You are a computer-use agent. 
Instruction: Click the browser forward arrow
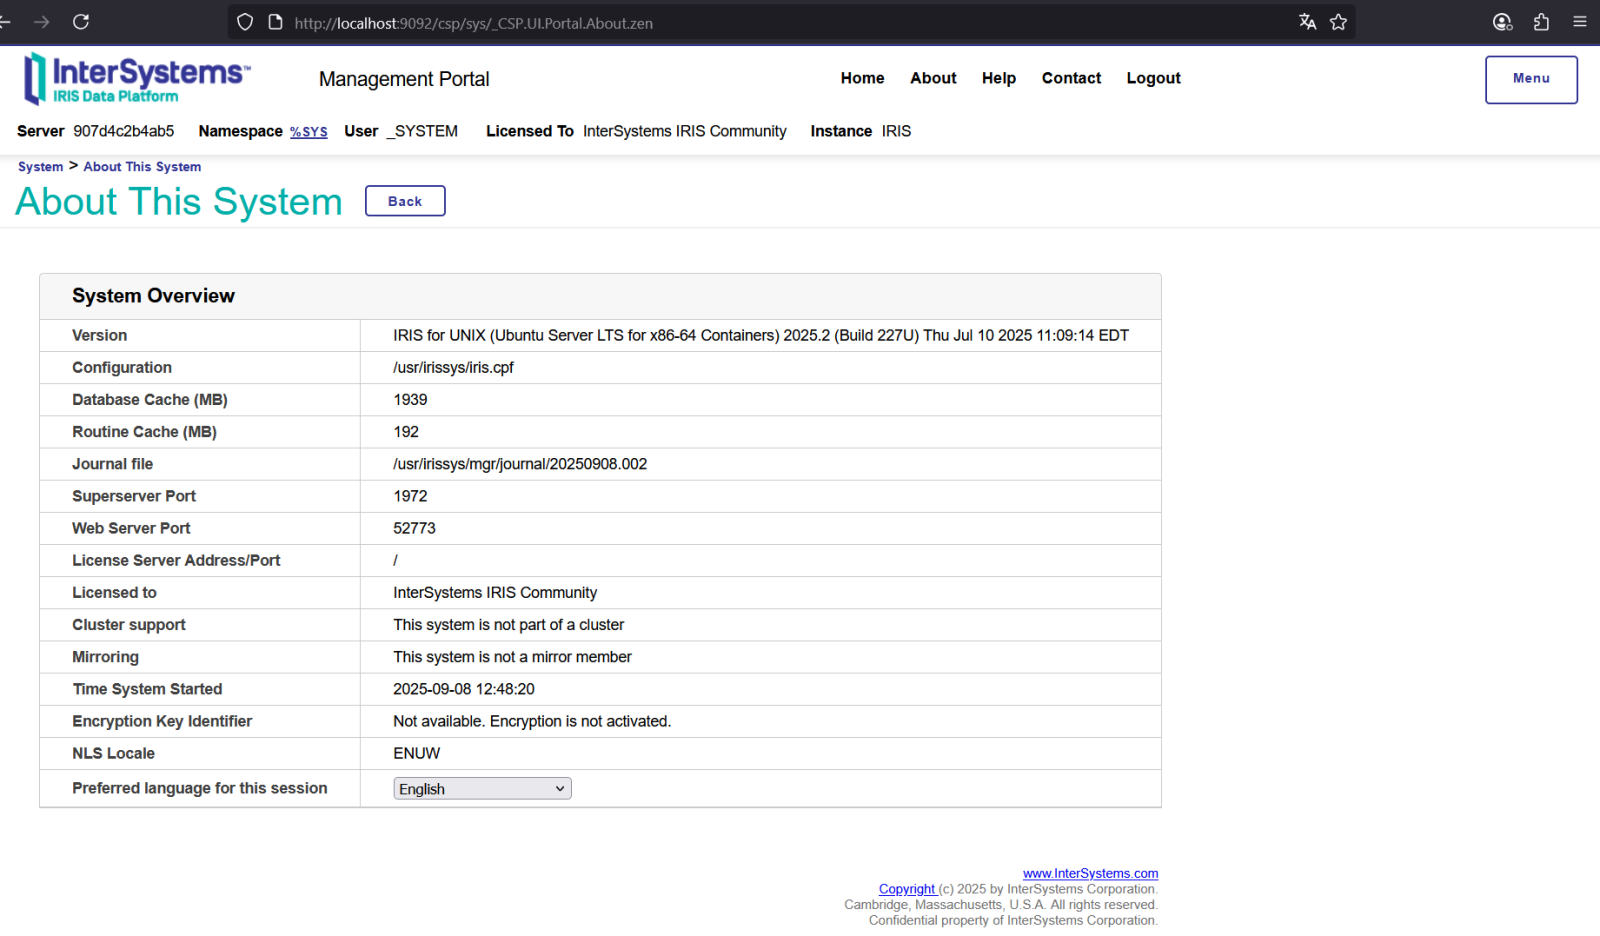click(42, 22)
